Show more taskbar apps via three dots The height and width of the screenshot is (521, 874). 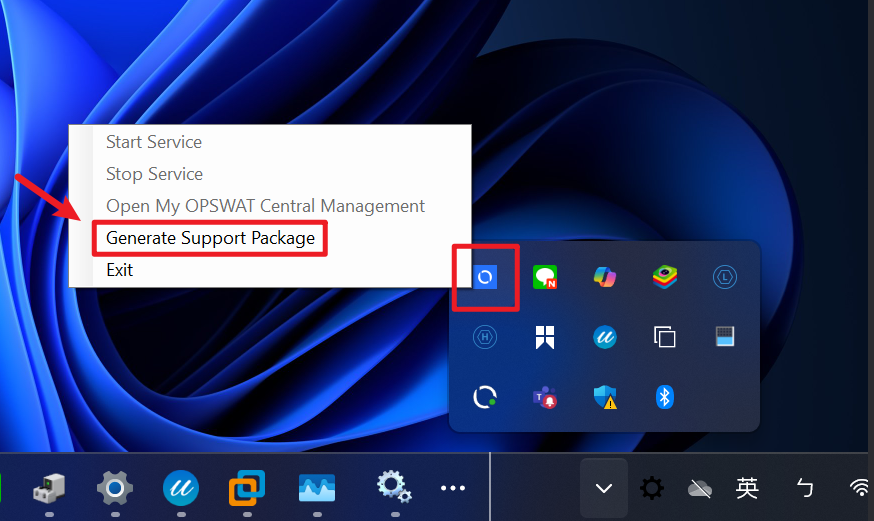(453, 488)
